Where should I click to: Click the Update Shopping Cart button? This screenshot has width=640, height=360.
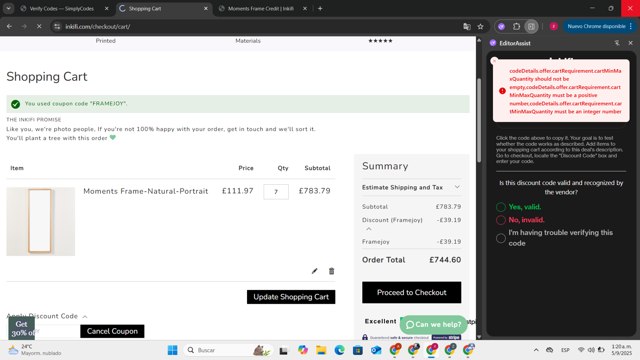pyautogui.click(x=291, y=297)
